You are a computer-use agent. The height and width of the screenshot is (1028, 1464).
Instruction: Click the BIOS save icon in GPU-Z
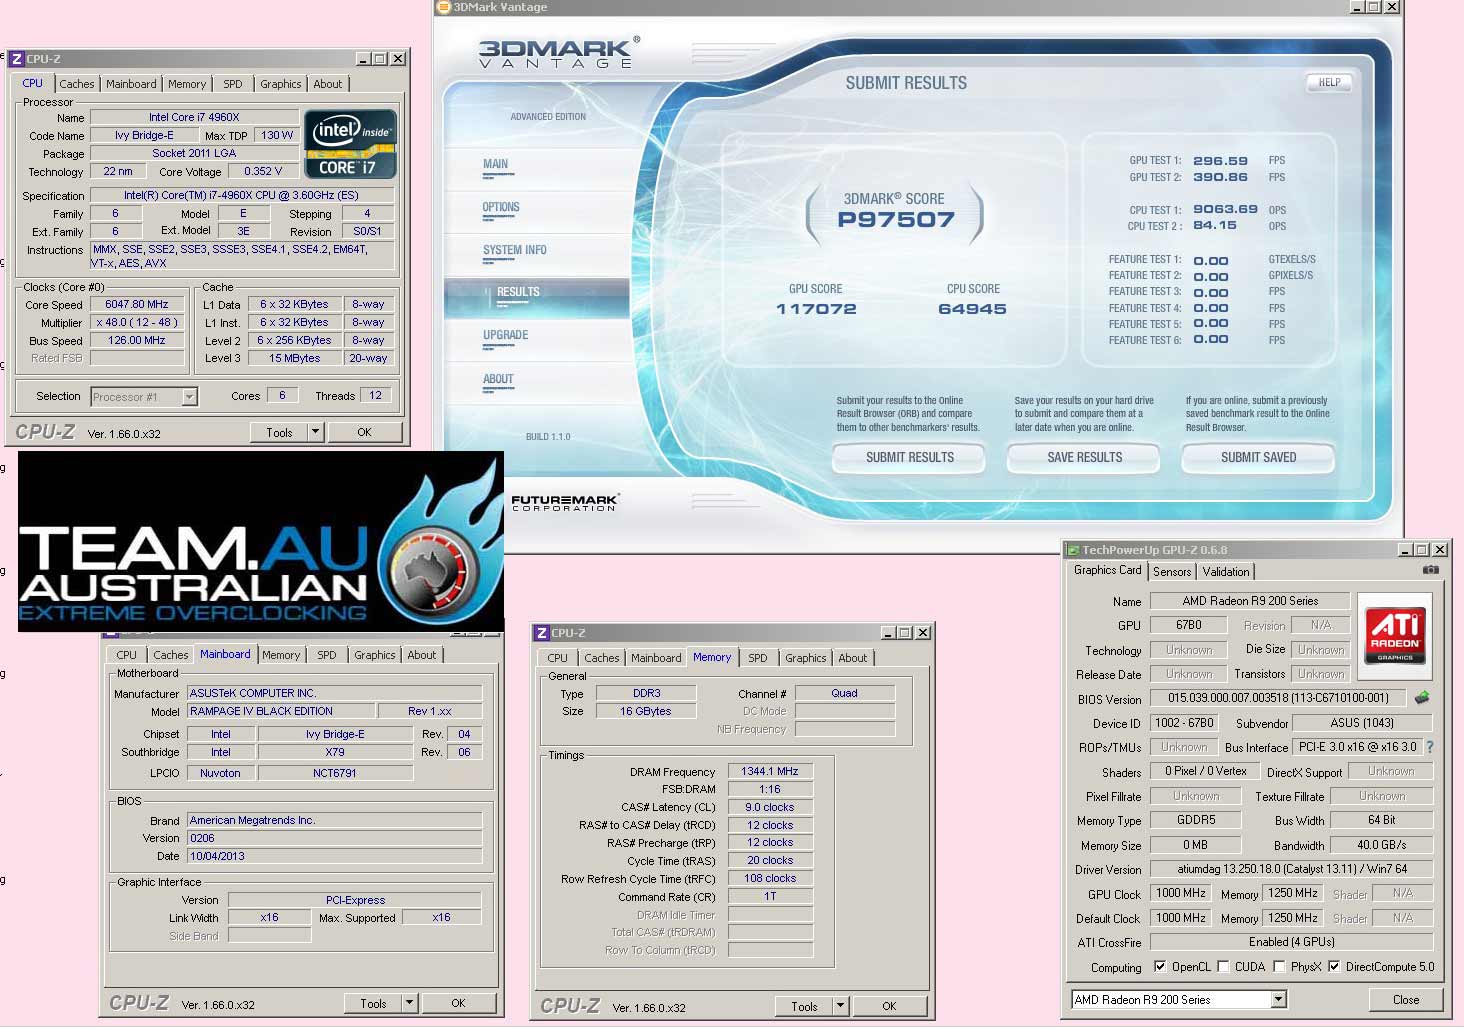pos(1422,697)
